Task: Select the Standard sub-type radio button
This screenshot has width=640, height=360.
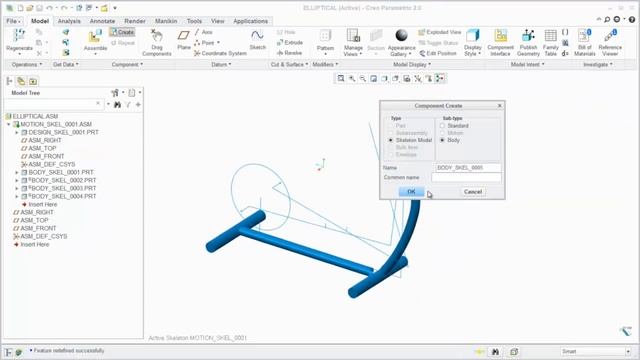Action: tap(442, 126)
